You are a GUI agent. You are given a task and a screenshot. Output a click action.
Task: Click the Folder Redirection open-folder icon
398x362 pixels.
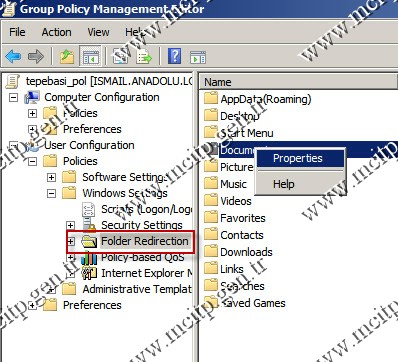tap(89, 241)
